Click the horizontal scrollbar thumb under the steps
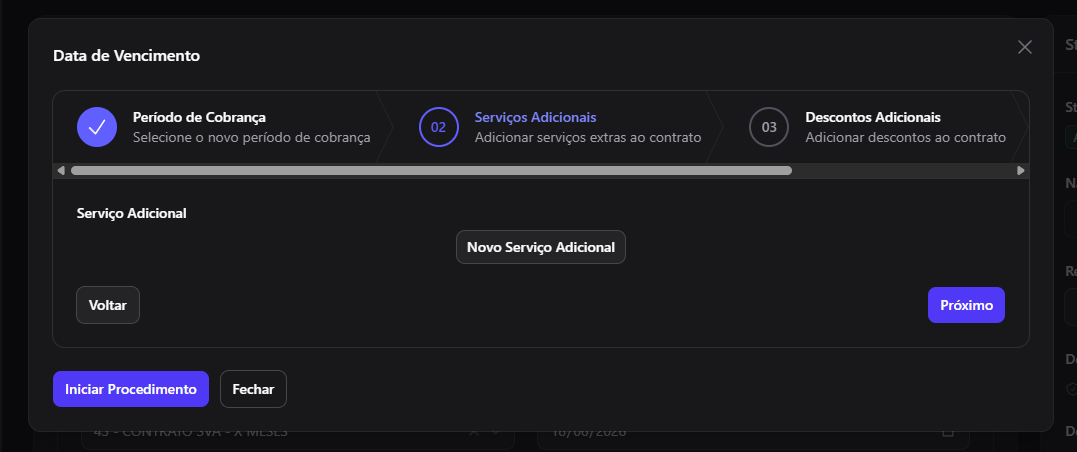Viewport: 1077px width, 452px height. (431, 170)
